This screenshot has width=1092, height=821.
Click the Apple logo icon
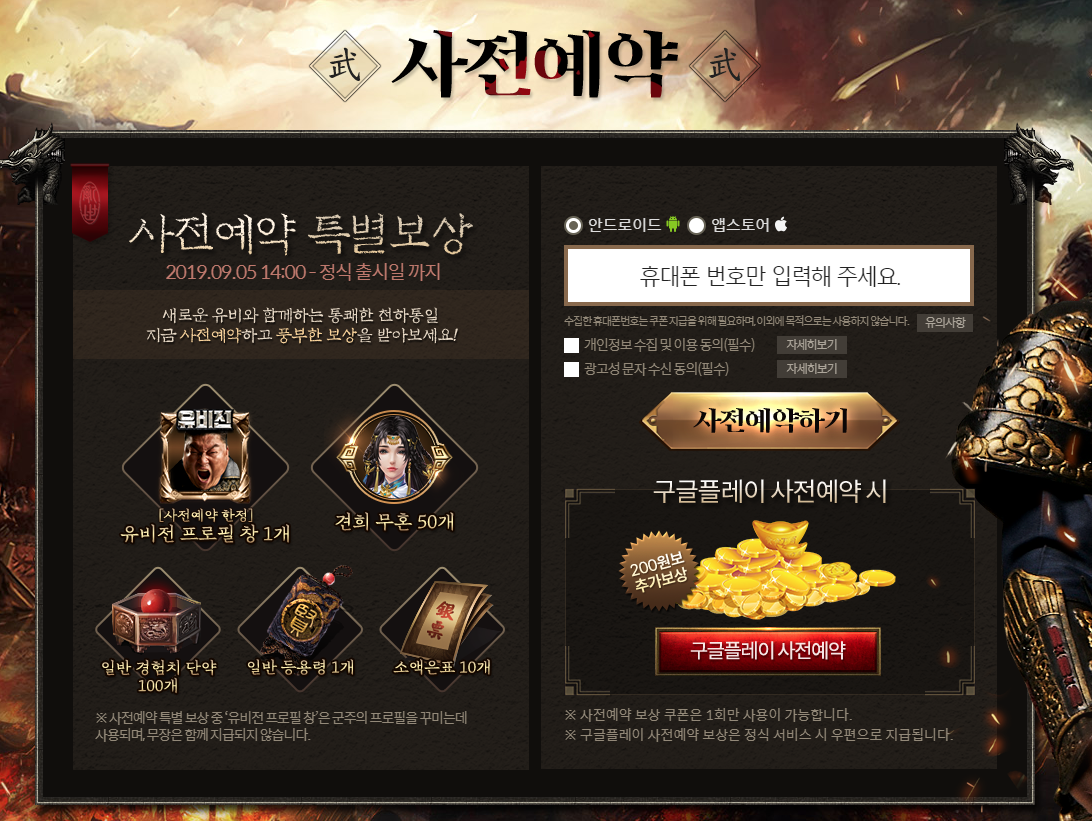781,224
